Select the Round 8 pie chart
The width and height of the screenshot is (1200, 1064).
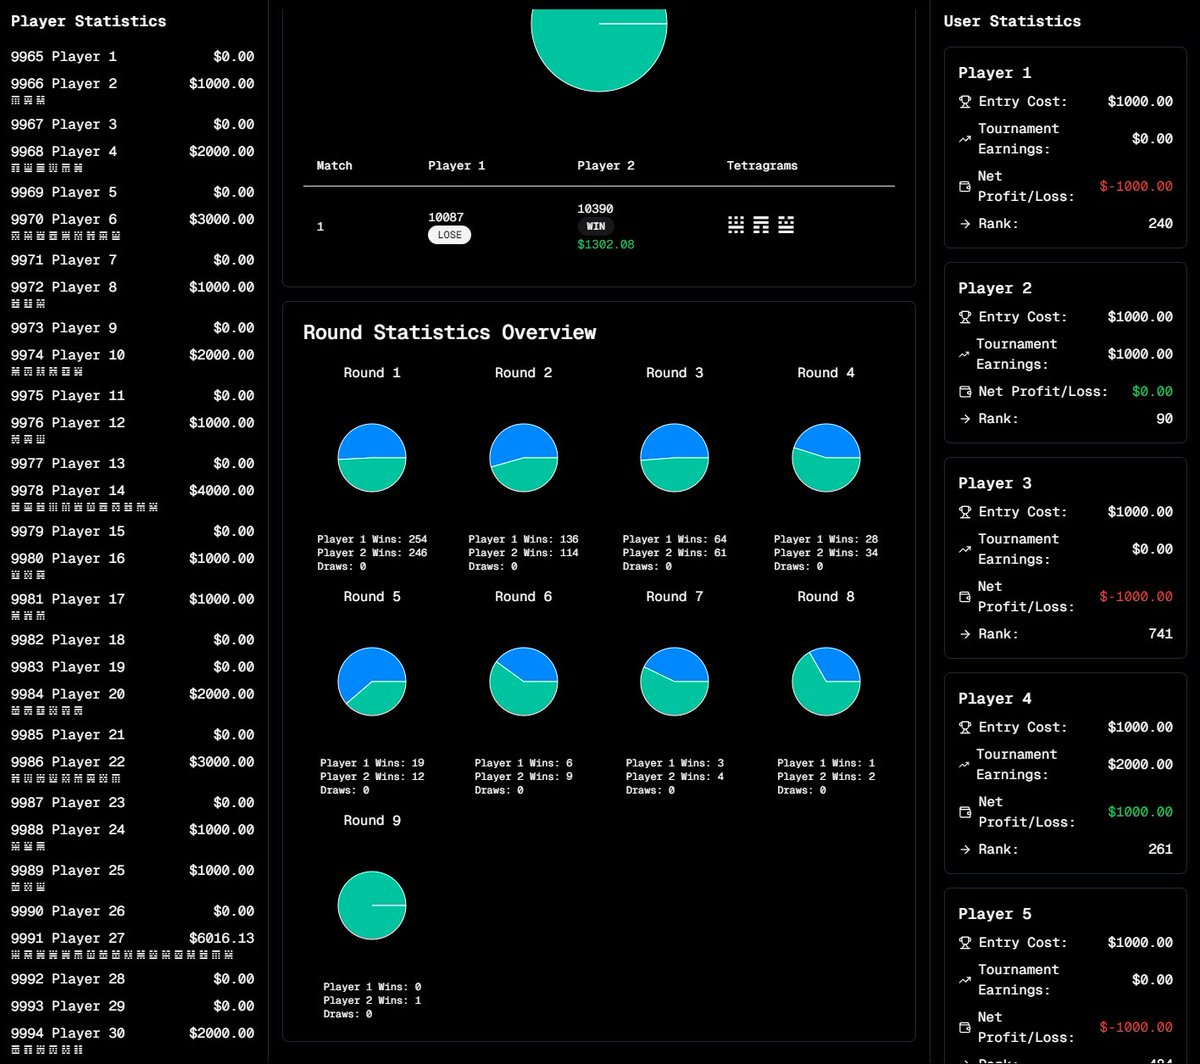coord(826,681)
